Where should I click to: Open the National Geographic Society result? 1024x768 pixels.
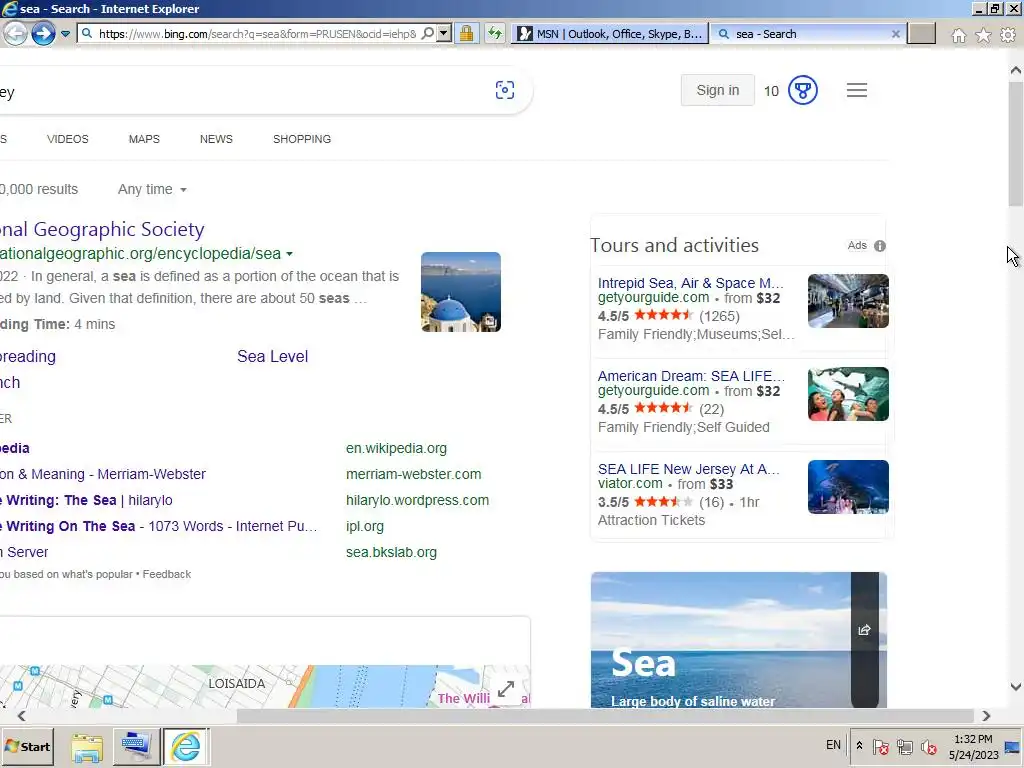[x=102, y=229]
